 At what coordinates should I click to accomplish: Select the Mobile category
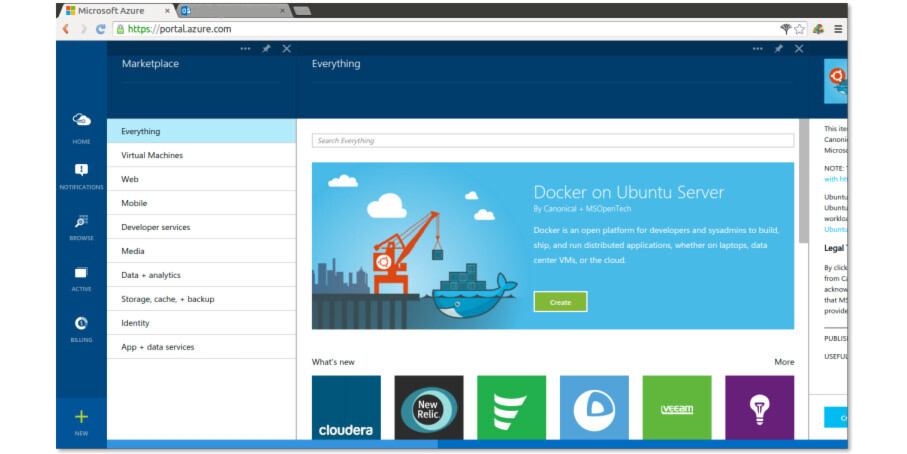[x=201, y=203]
